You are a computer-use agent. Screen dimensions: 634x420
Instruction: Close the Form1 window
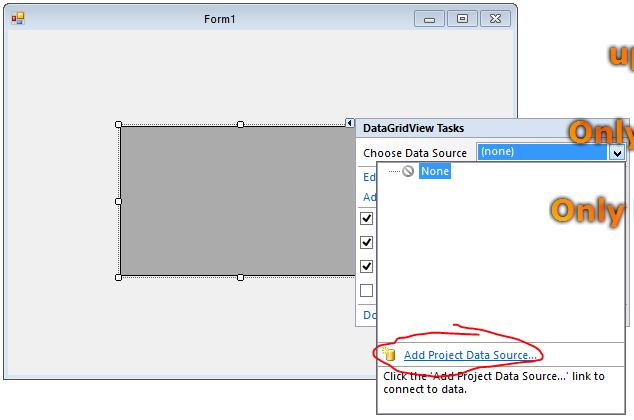click(x=495, y=19)
